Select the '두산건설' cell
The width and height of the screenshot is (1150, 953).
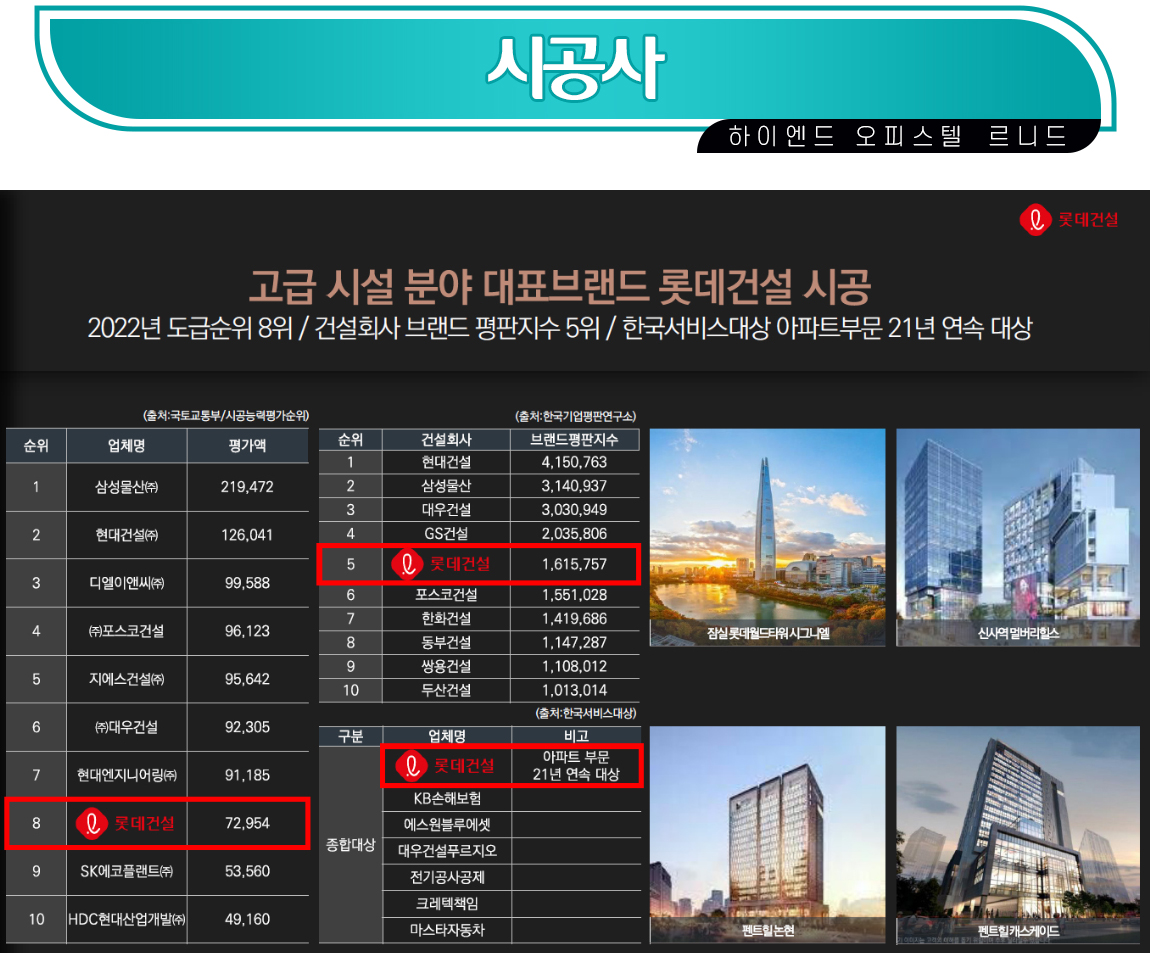(446, 690)
